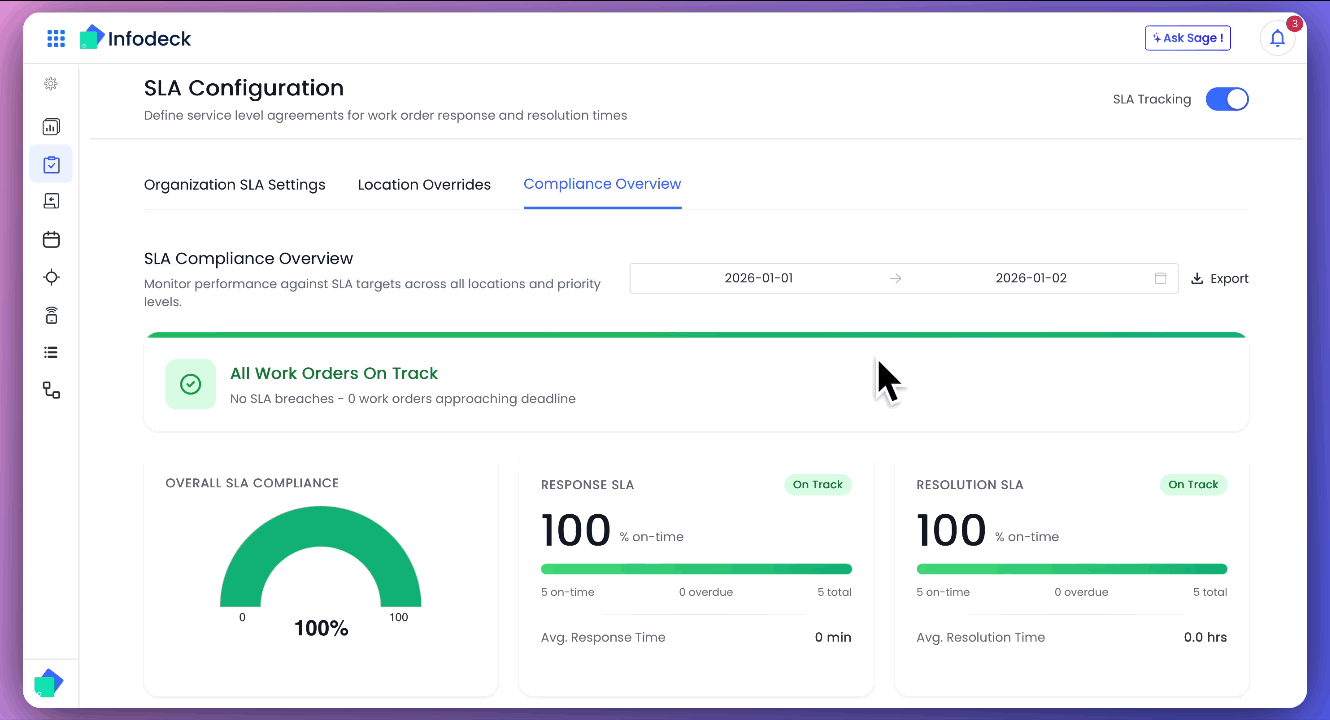
Task: Open the date range calendar picker
Action: click(1160, 278)
